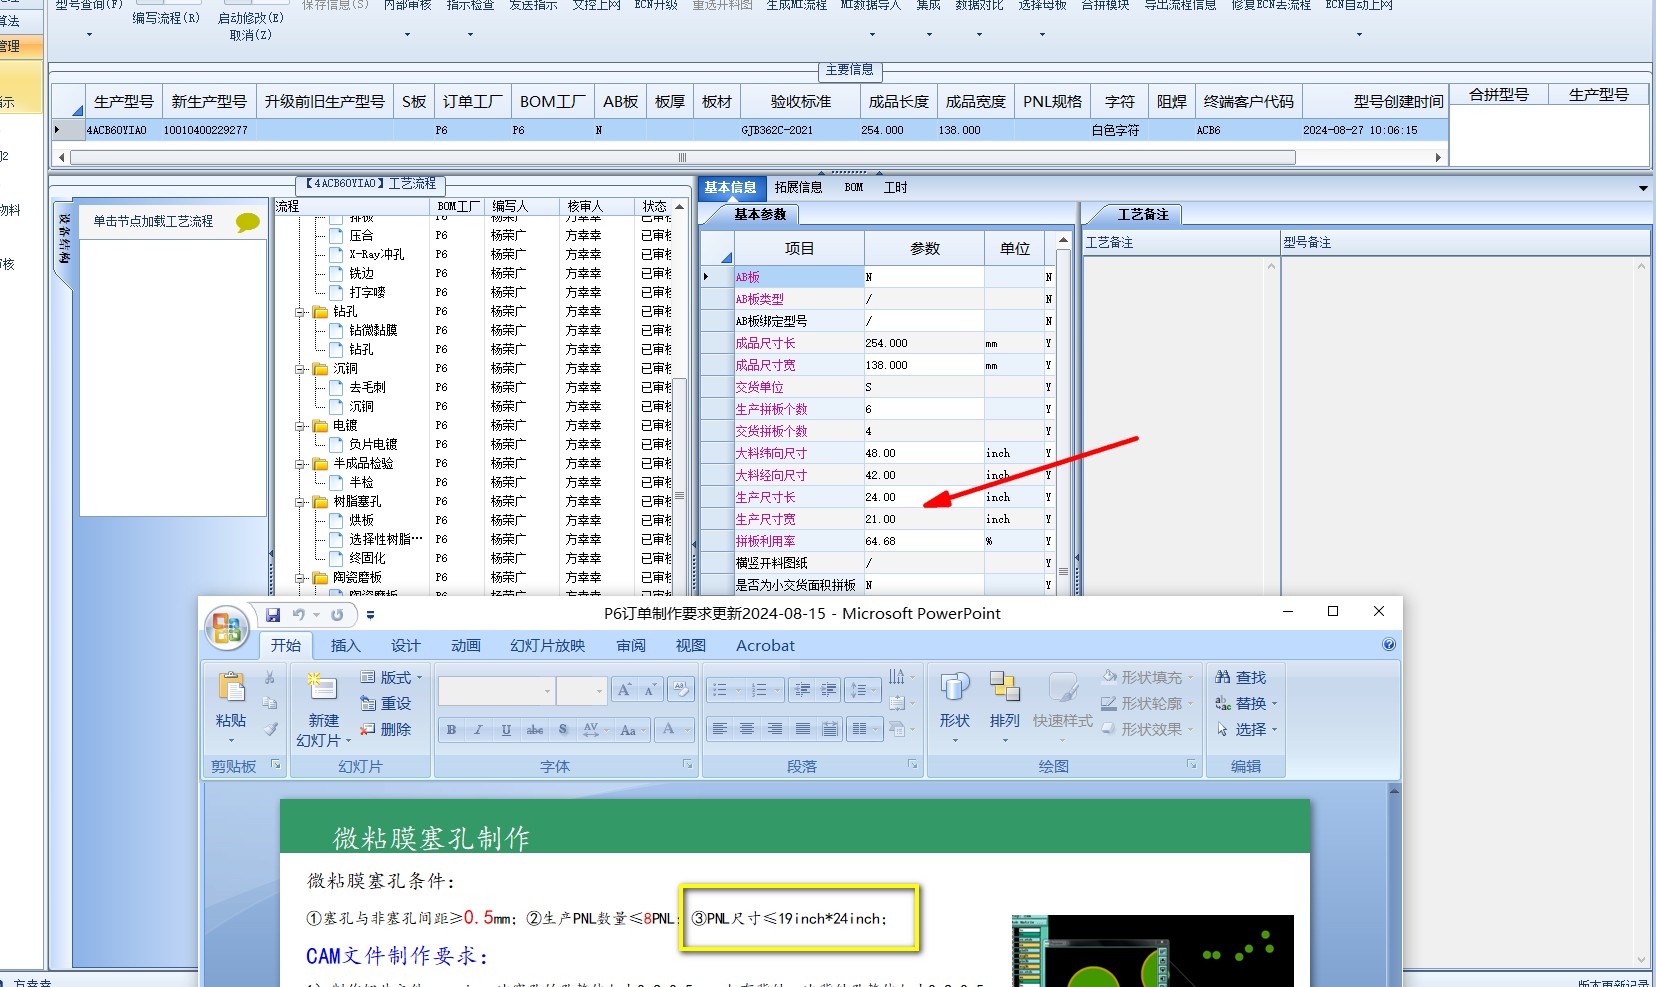Select the 负片电镀 process node
This screenshot has width=1656, height=987.
click(373, 445)
